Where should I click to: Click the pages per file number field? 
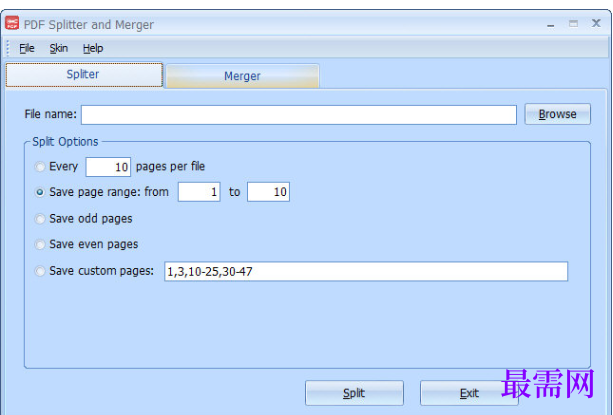tap(108, 167)
